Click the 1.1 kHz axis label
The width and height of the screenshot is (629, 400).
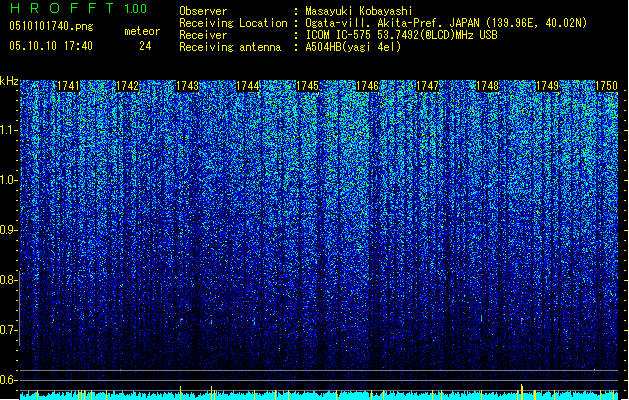point(8,130)
